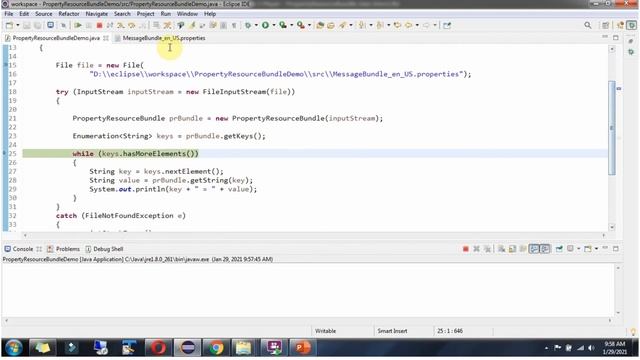Click the Eclipse taskbar button

click(x=187, y=348)
